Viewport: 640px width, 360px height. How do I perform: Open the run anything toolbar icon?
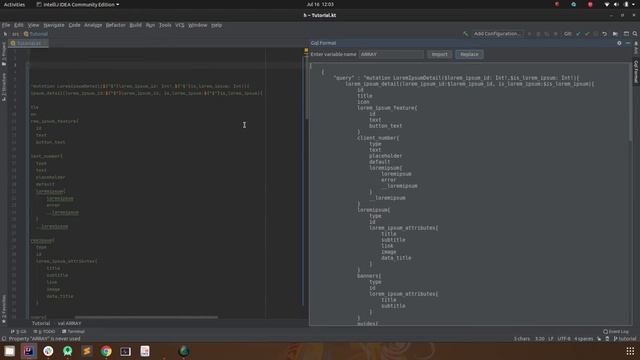615,34
